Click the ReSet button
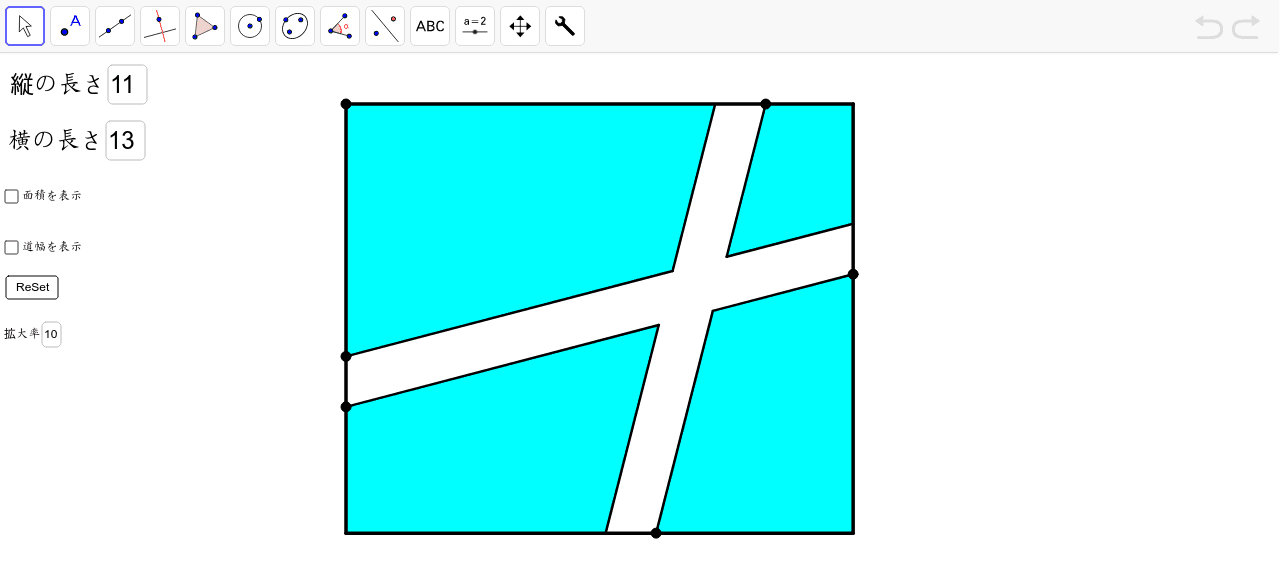The width and height of the screenshot is (1280, 570). (x=32, y=287)
